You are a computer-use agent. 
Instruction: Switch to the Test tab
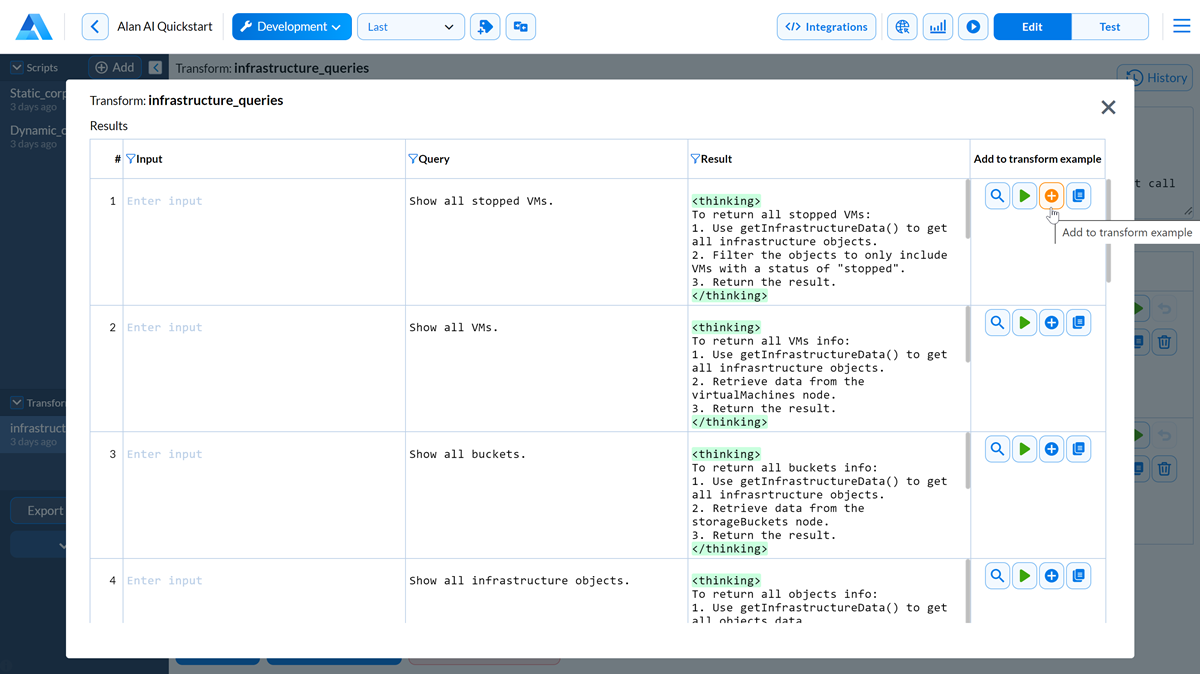click(1109, 27)
